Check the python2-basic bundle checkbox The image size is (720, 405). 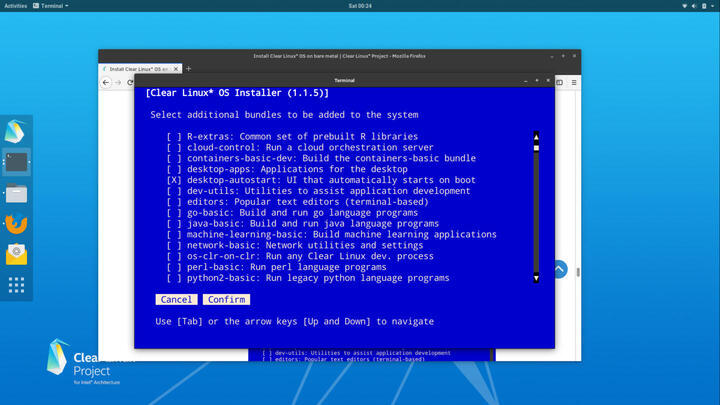coord(174,278)
